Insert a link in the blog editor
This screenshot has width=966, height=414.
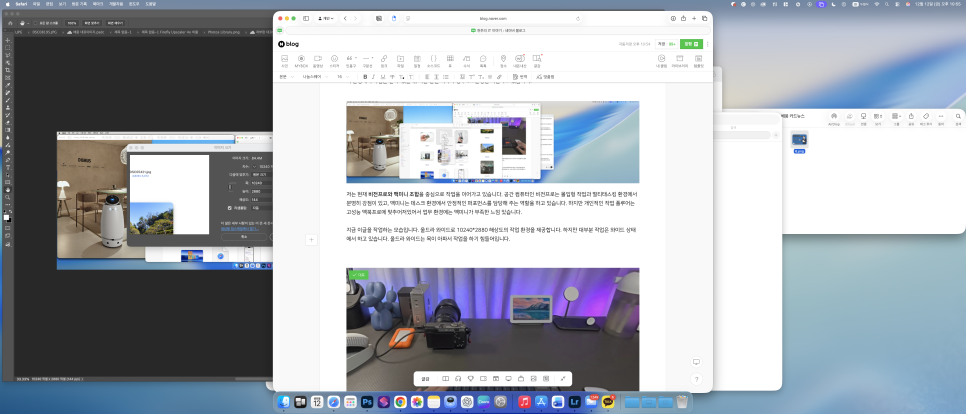pyautogui.click(x=384, y=60)
